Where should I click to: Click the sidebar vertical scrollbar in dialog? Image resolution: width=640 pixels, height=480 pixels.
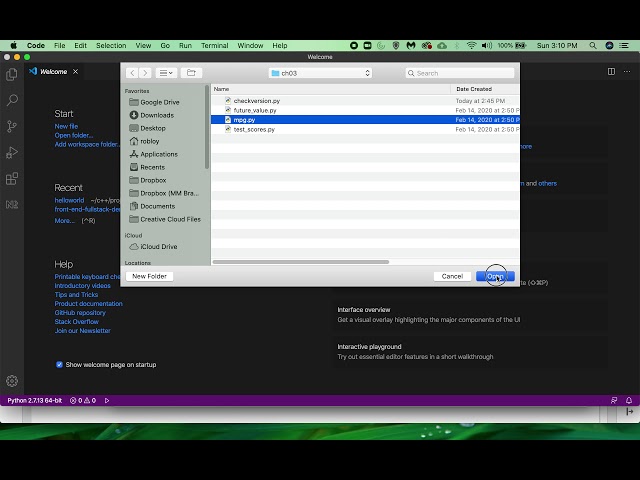207,127
